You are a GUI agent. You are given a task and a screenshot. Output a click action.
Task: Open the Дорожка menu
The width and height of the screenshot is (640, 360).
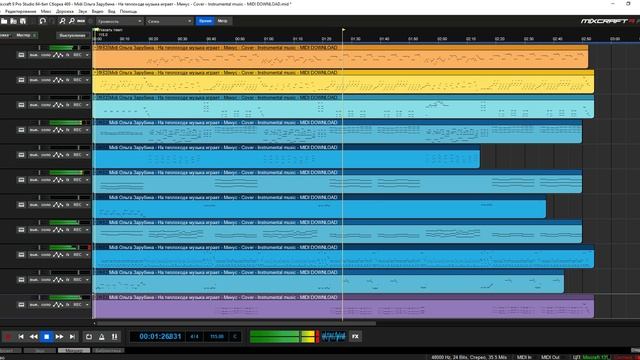tap(64, 11)
